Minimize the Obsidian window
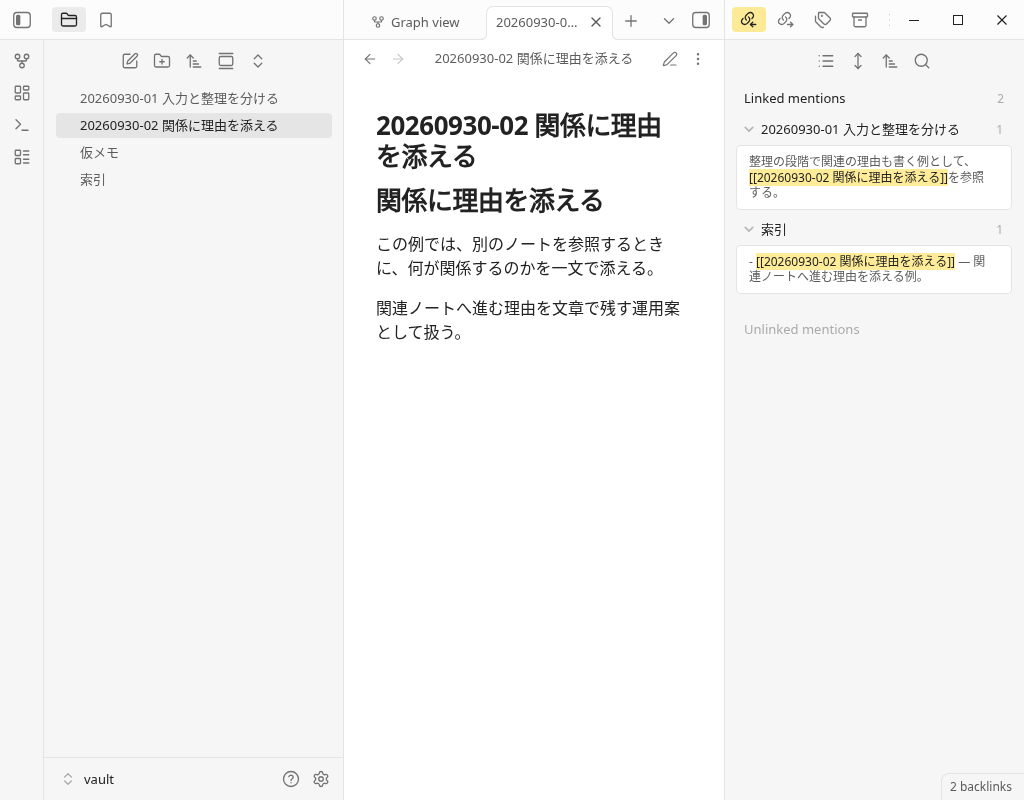The height and width of the screenshot is (800, 1024). point(914,20)
